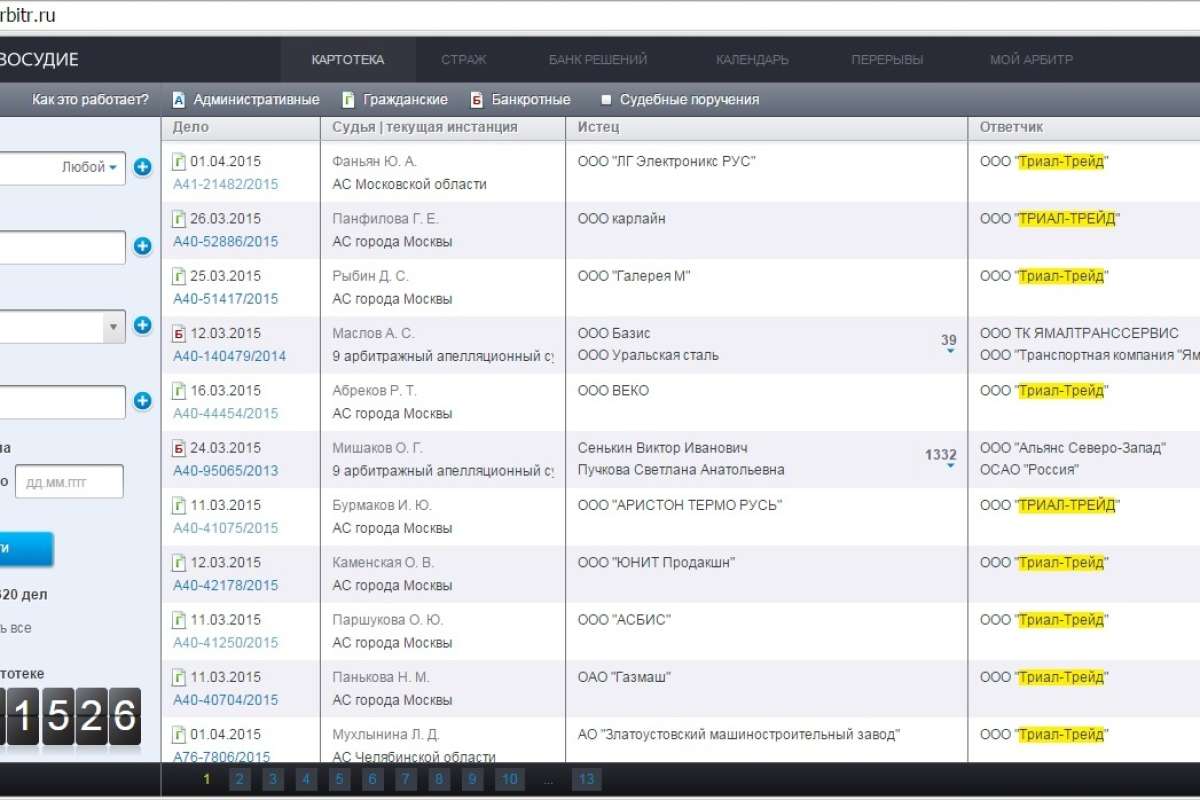Click the Истец column header

(598, 127)
